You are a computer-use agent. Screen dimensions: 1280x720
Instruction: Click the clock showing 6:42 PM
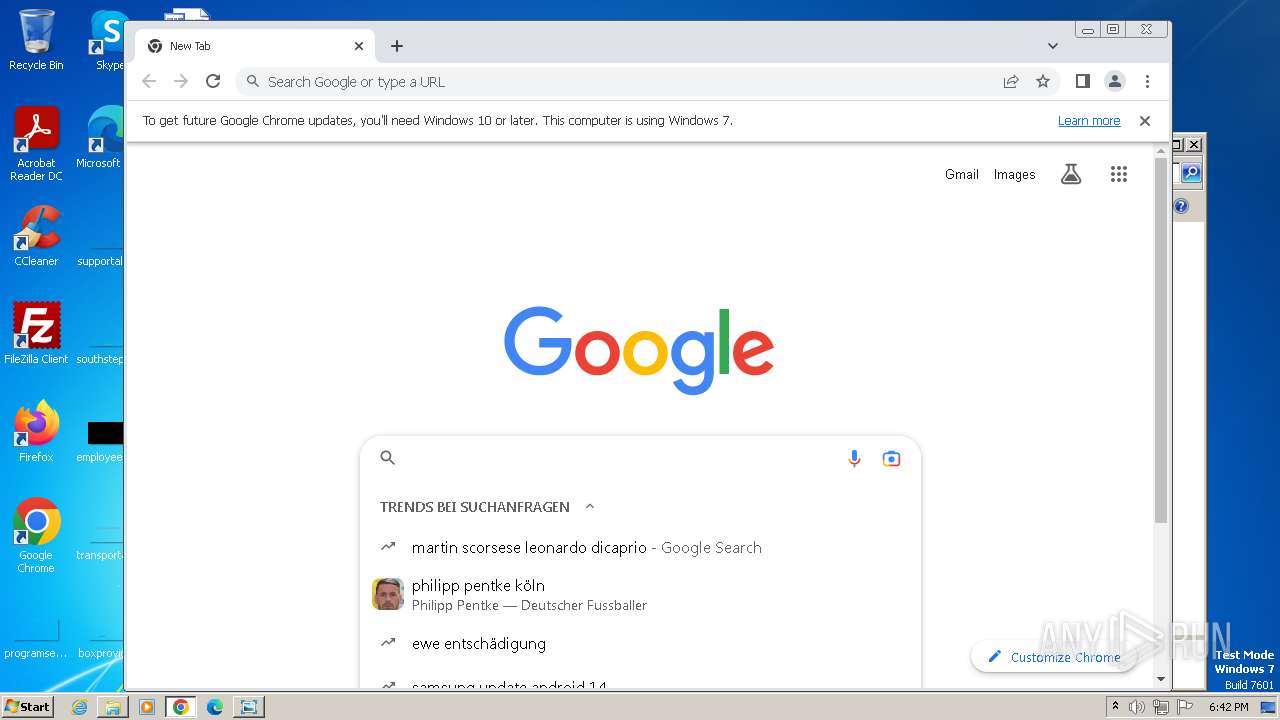(x=1228, y=707)
